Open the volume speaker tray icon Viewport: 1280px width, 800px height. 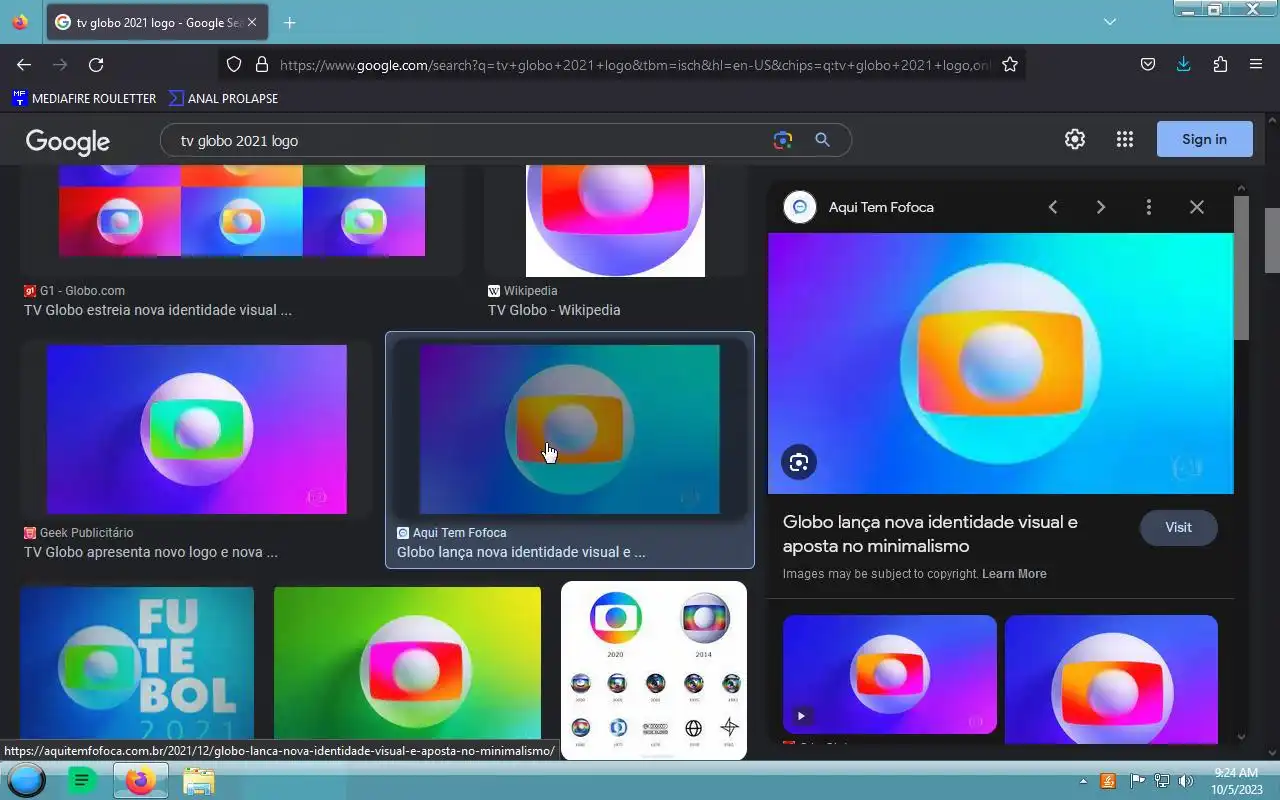coord(1186,781)
